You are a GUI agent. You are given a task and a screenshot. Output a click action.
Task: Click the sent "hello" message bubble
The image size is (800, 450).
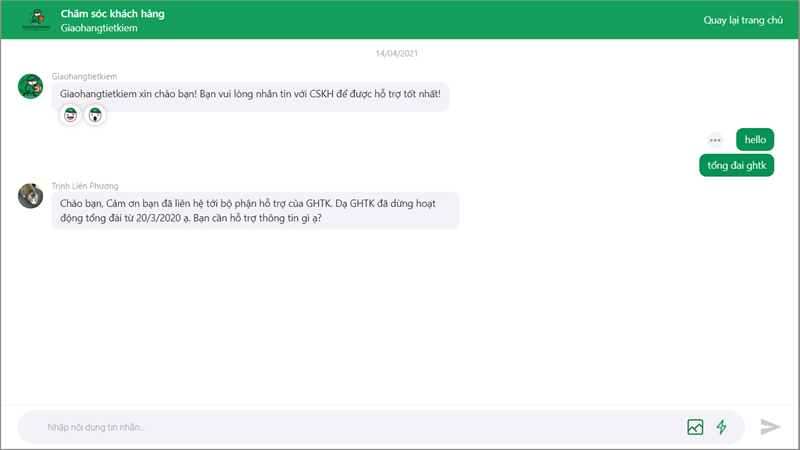click(x=755, y=140)
